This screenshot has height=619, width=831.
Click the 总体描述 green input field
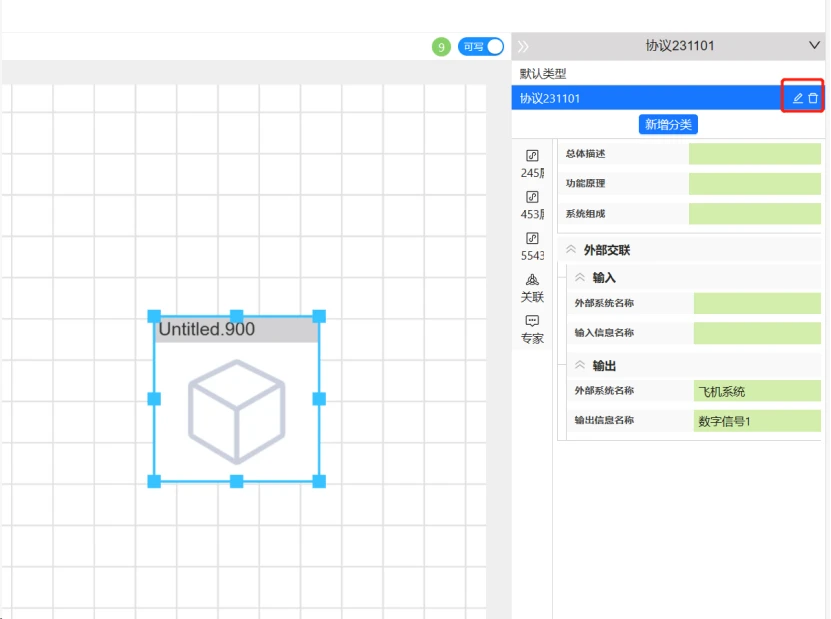[755, 154]
